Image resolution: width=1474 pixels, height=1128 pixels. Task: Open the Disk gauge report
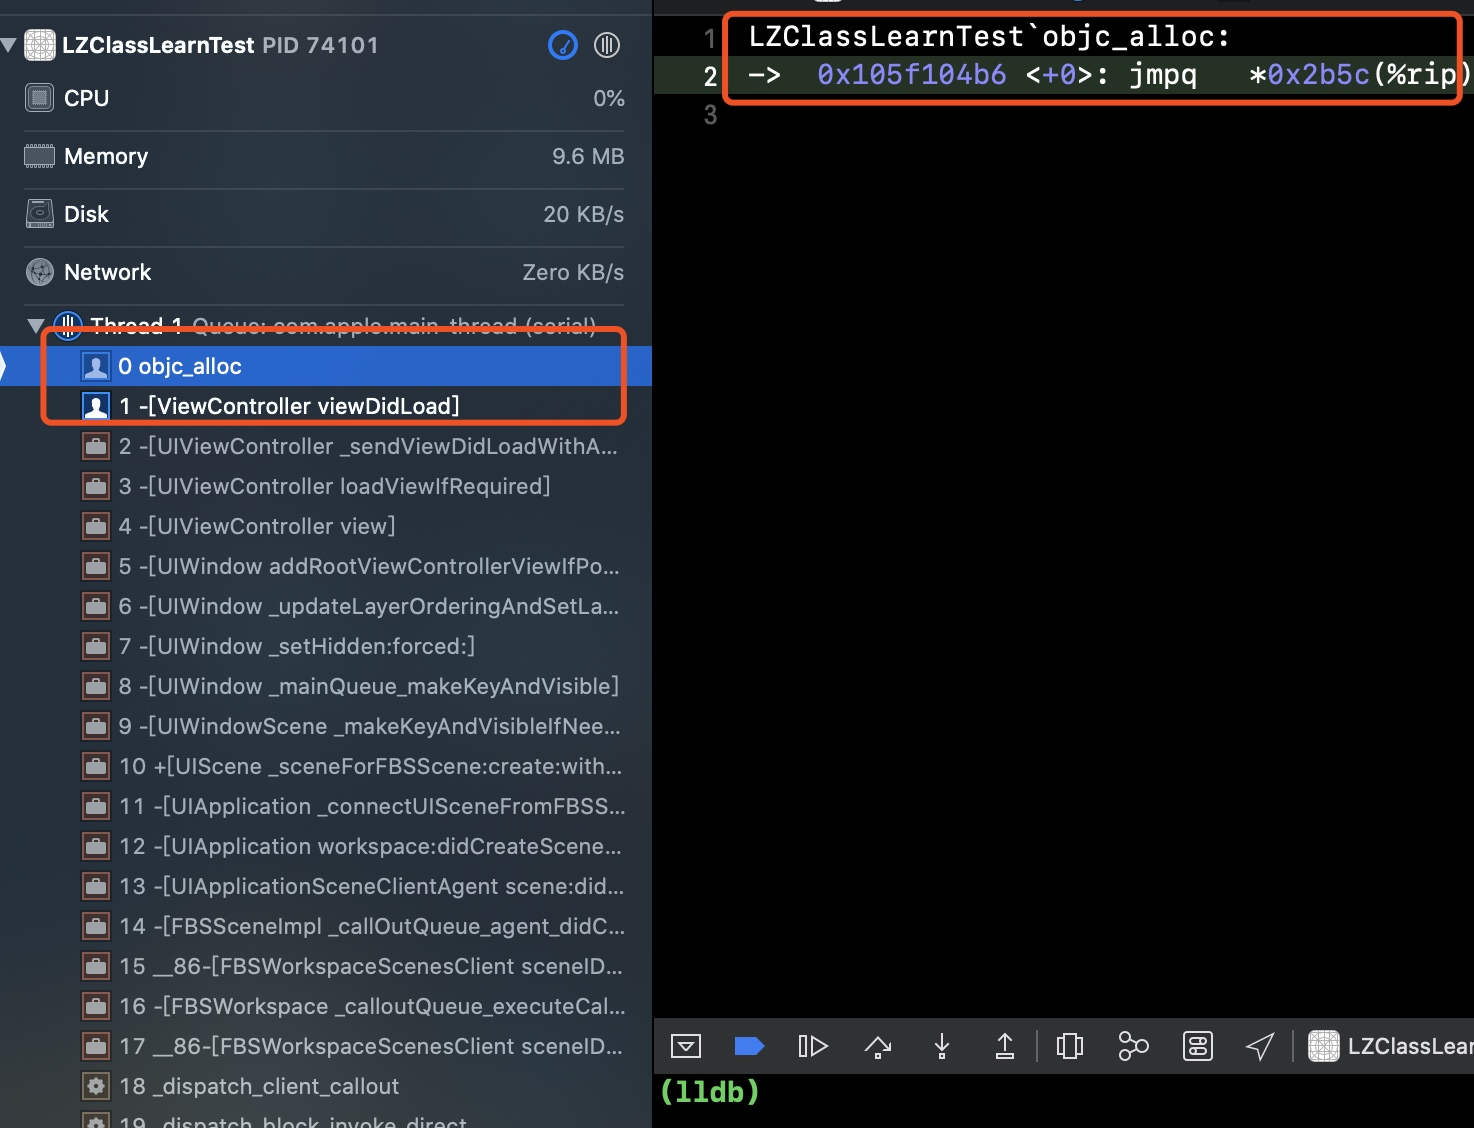click(324, 214)
